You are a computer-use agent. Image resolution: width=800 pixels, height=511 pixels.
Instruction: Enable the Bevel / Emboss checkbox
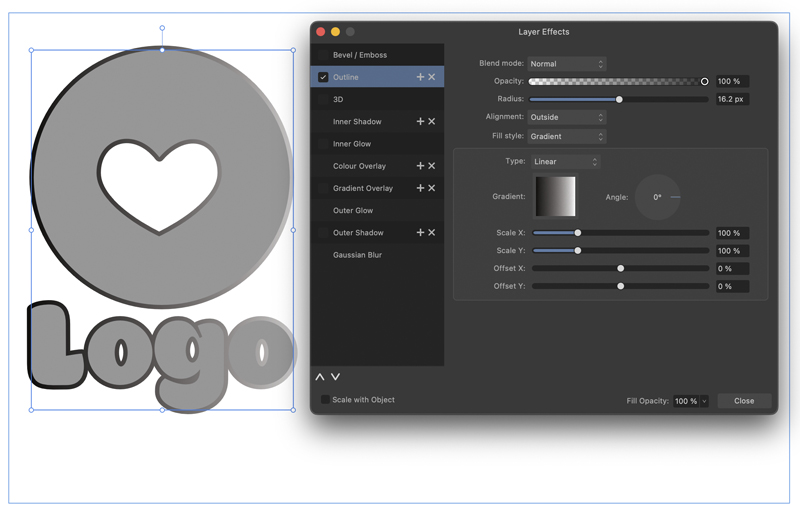pos(323,55)
